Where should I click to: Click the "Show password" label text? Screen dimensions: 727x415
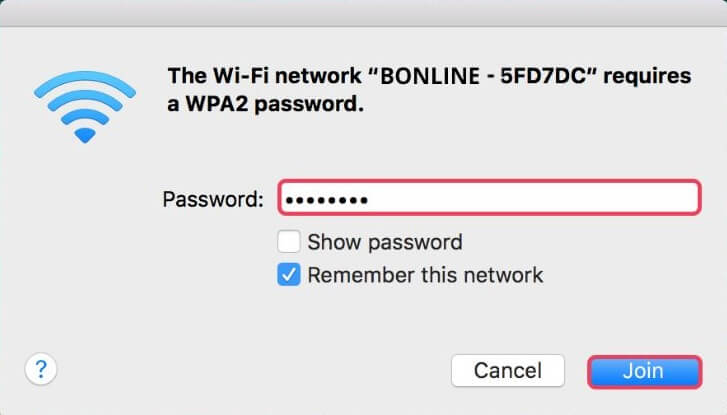pyautogui.click(x=385, y=242)
